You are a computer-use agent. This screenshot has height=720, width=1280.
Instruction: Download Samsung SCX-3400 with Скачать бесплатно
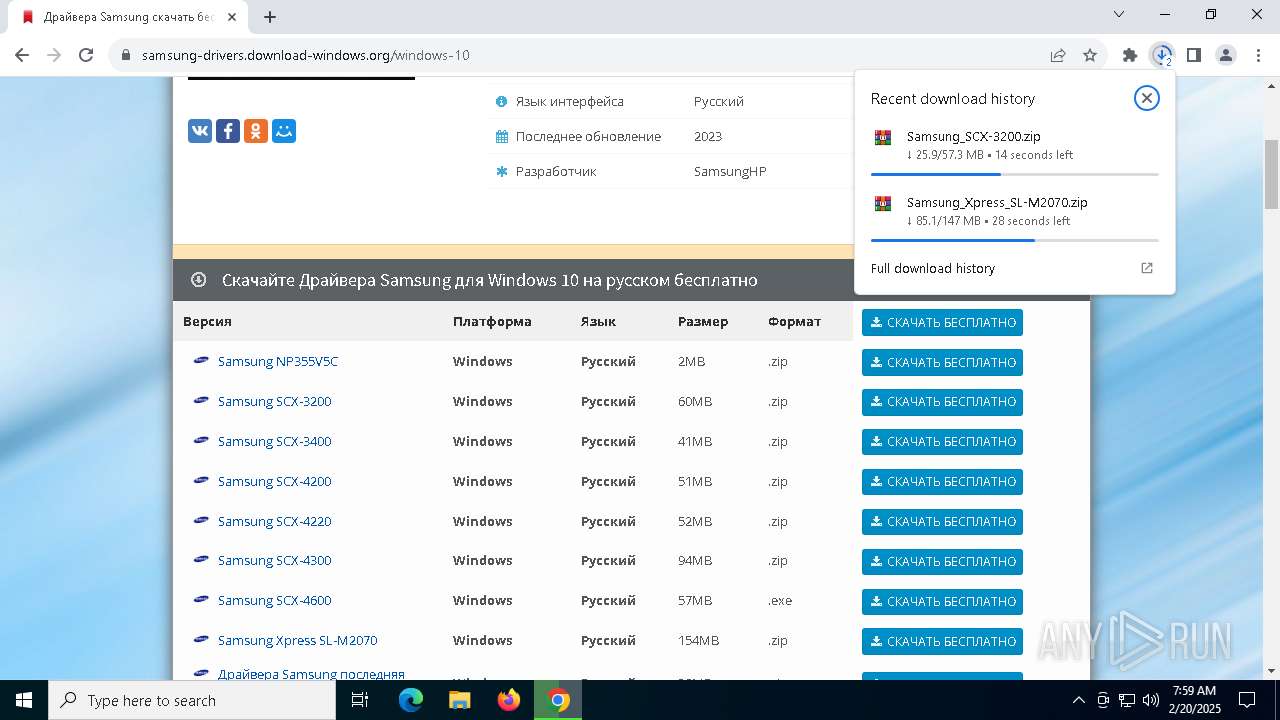tap(942, 442)
